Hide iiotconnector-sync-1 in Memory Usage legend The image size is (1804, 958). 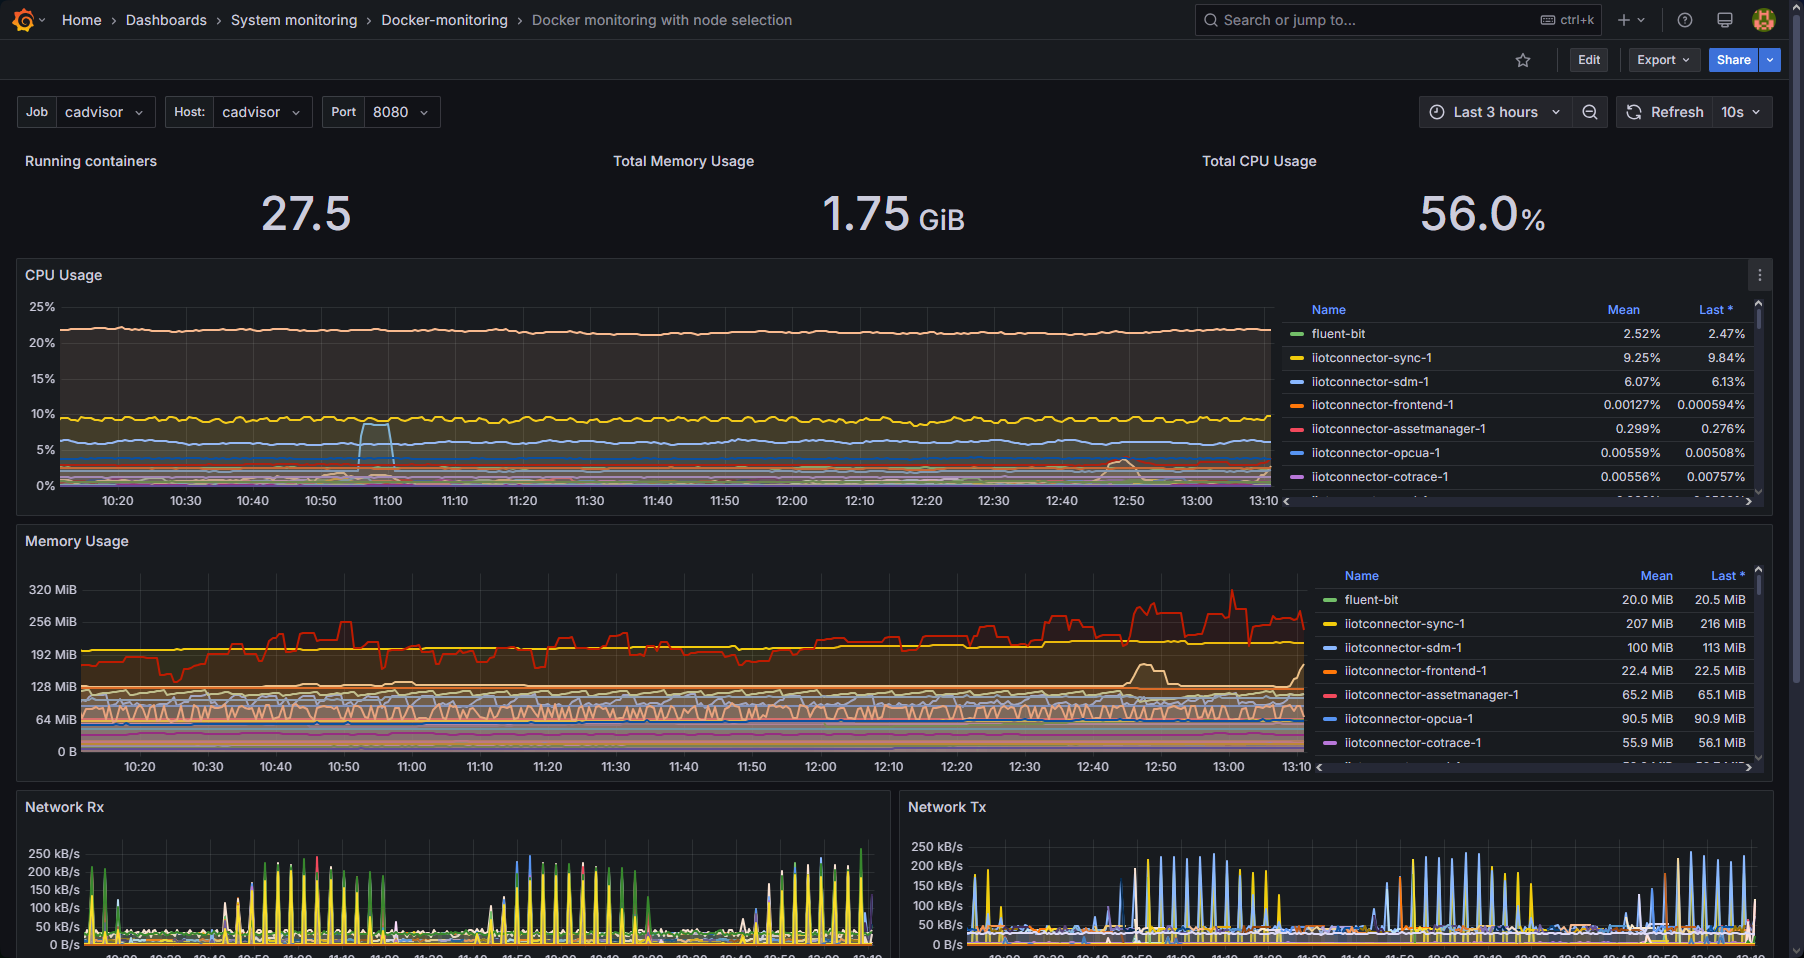(1405, 623)
